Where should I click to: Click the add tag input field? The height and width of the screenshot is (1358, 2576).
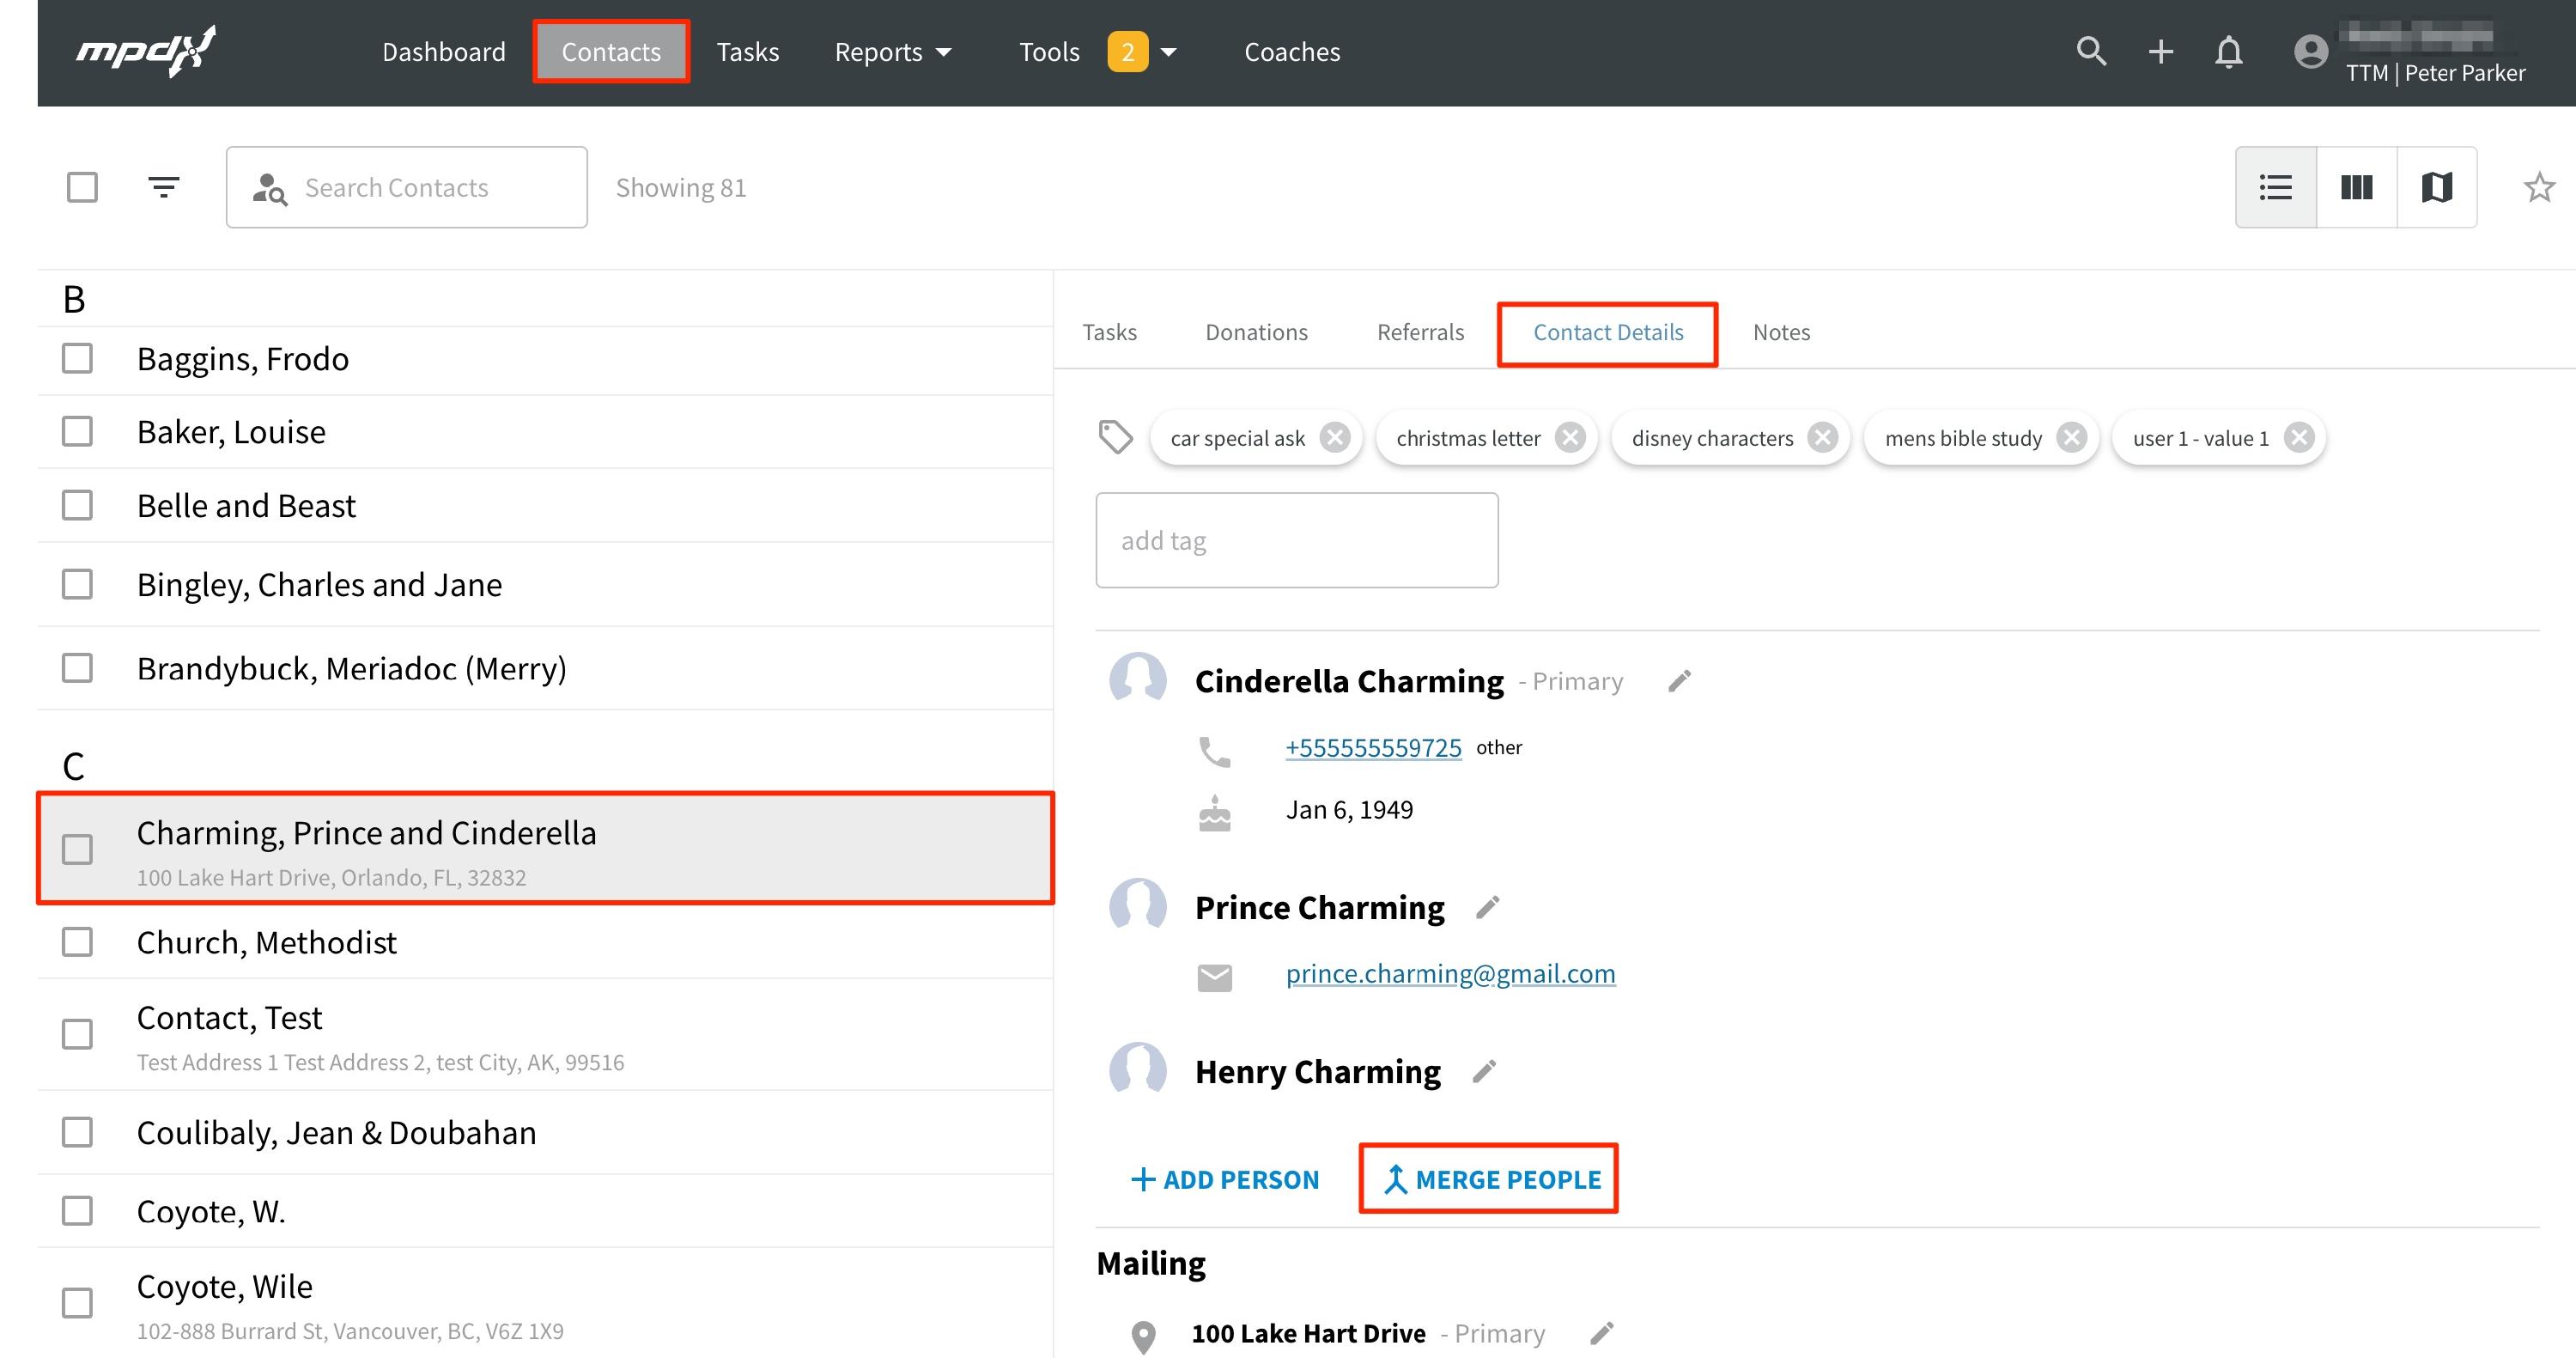tap(1296, 540)
